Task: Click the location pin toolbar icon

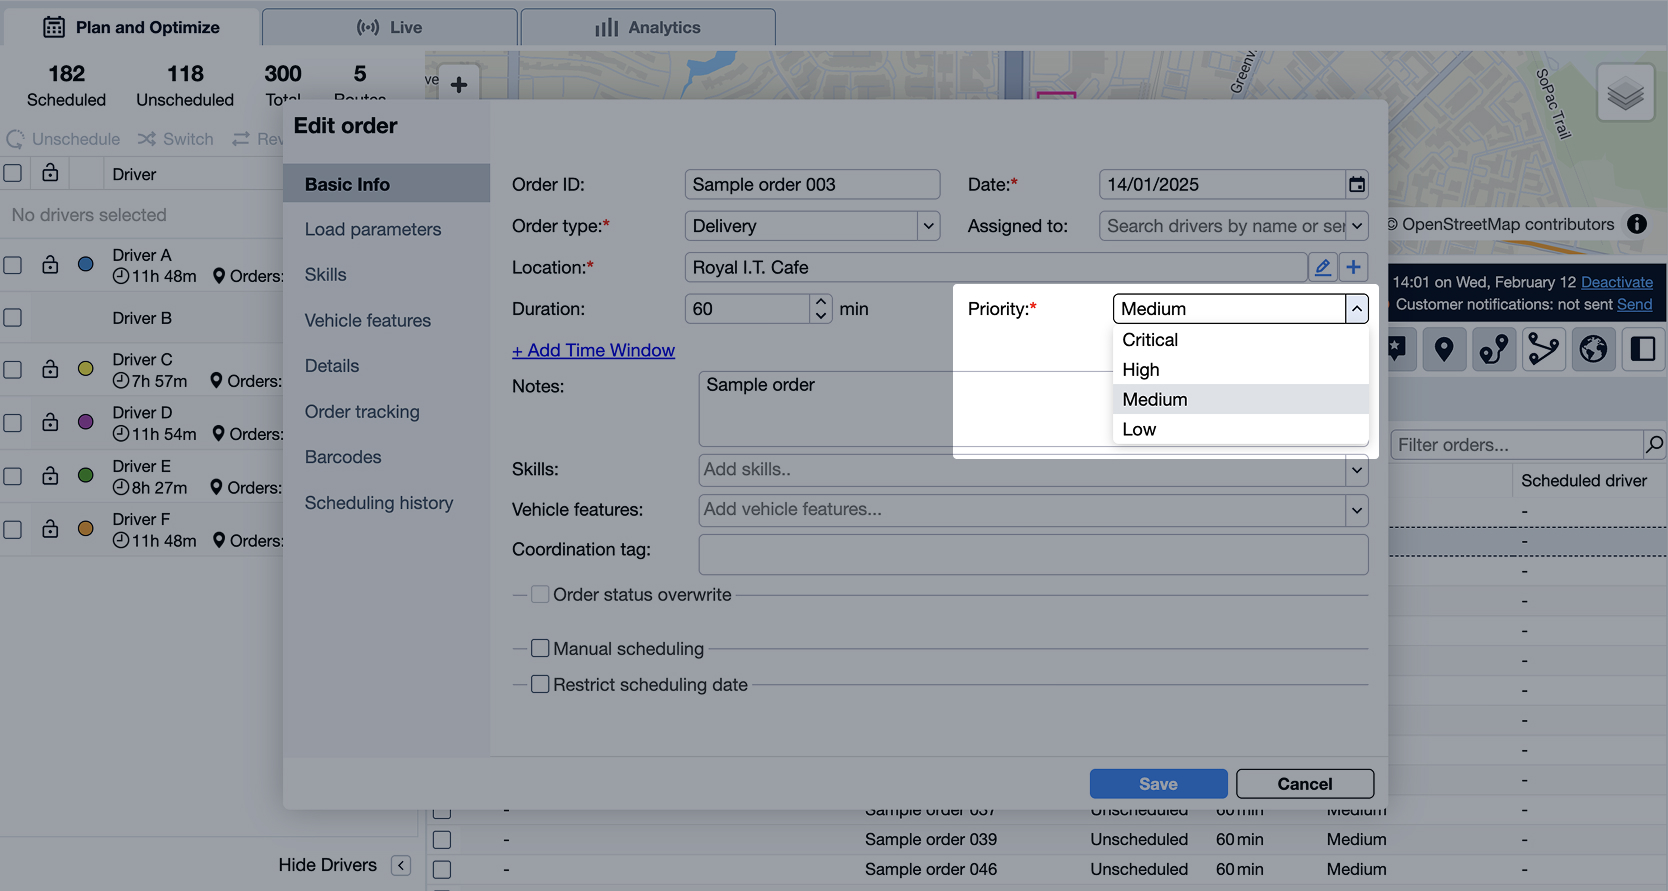Action: (1444, 349)
